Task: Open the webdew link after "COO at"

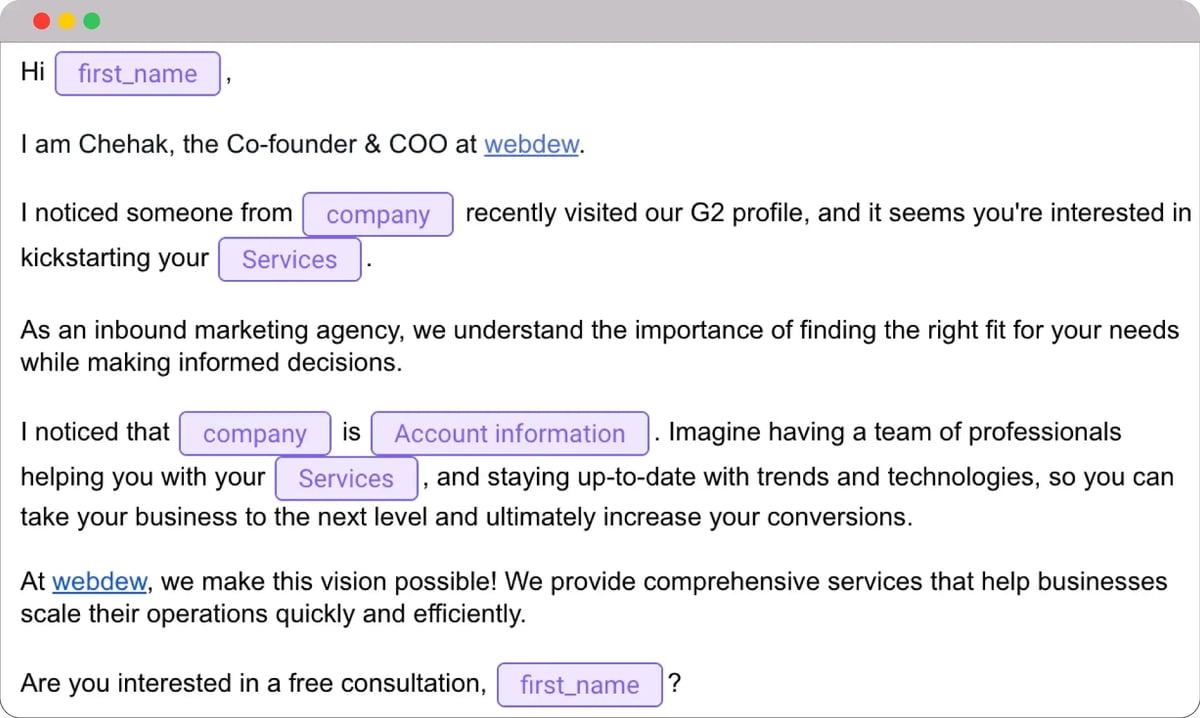Action: (x=531, y=145)
